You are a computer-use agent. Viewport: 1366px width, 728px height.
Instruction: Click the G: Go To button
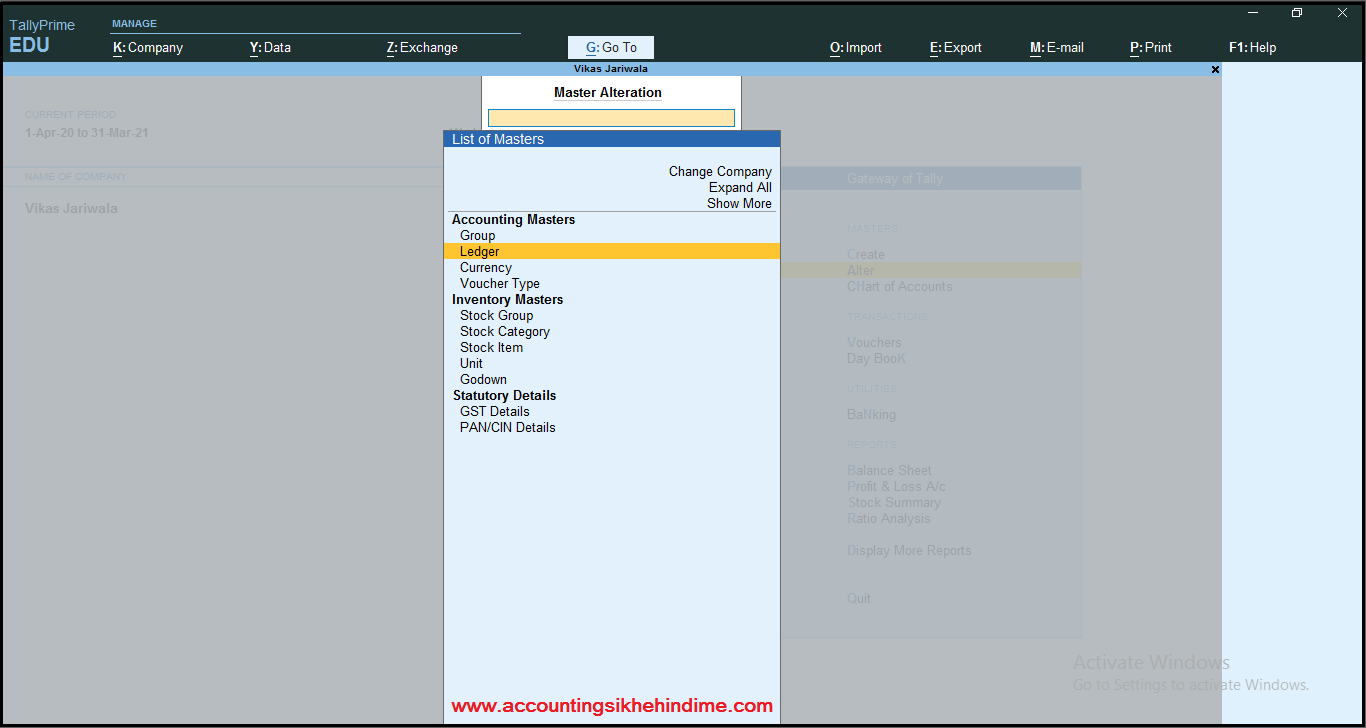click(611, 47)
